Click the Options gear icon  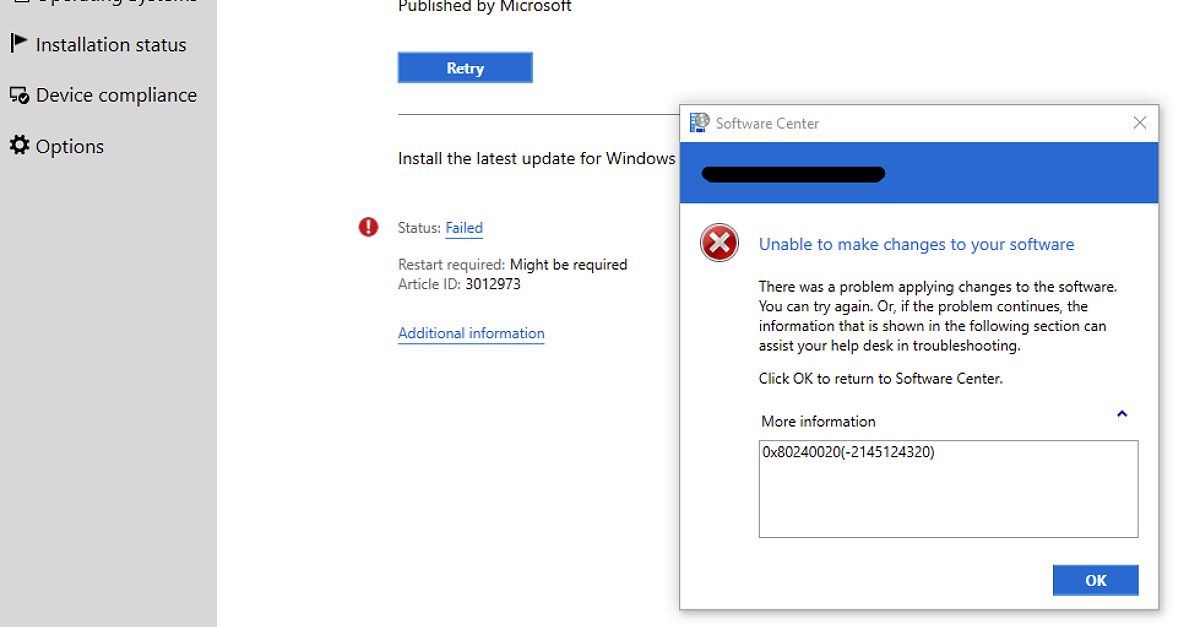19,146
